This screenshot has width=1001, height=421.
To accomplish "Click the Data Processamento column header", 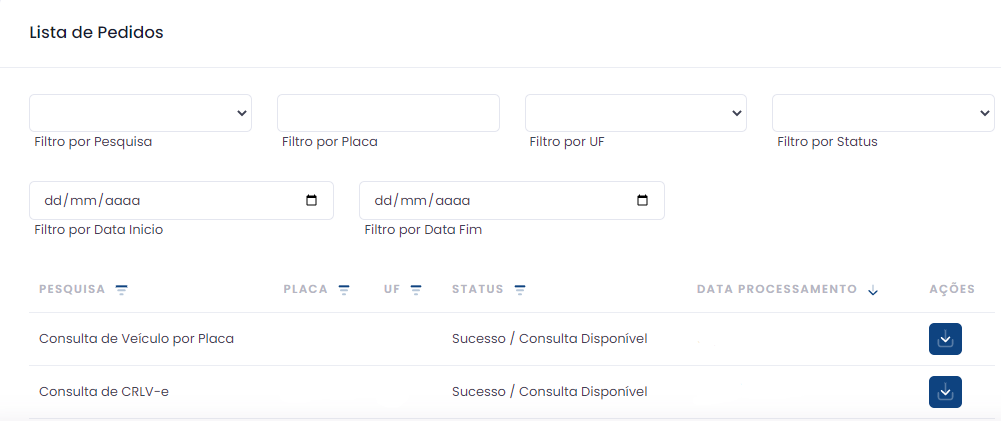I will coord(776,289).
